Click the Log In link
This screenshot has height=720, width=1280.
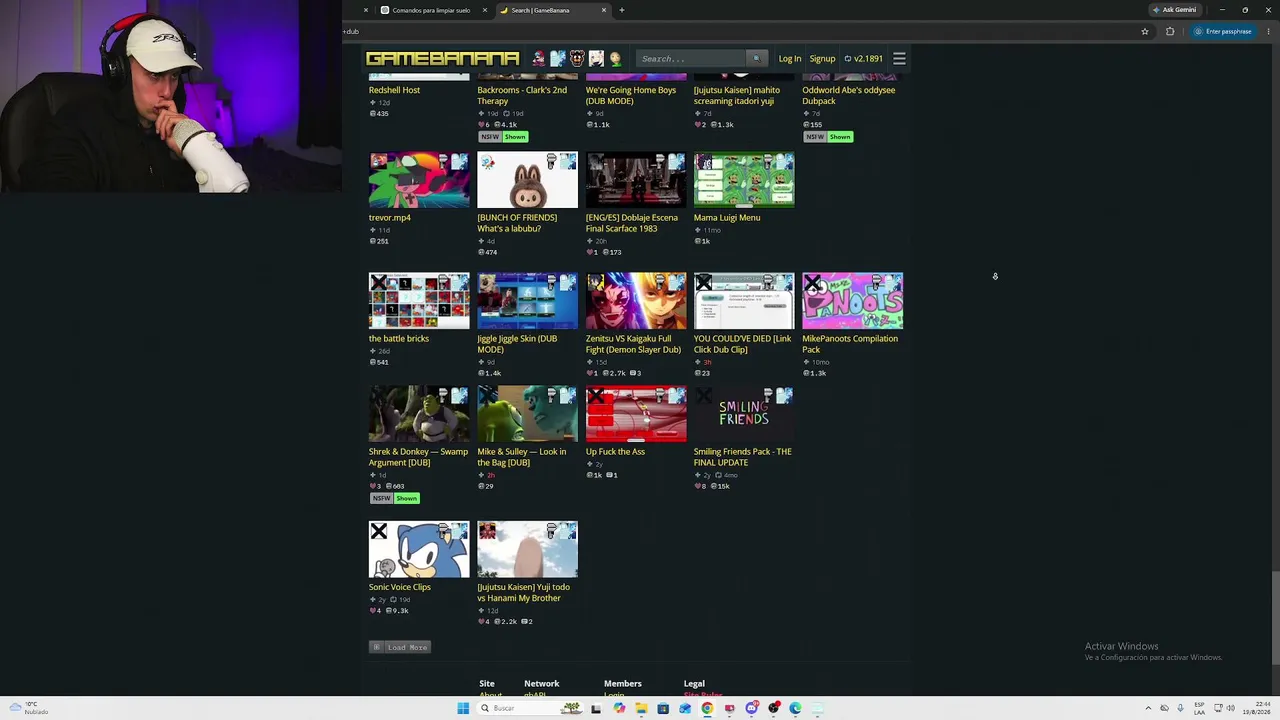tap(790, 58)
